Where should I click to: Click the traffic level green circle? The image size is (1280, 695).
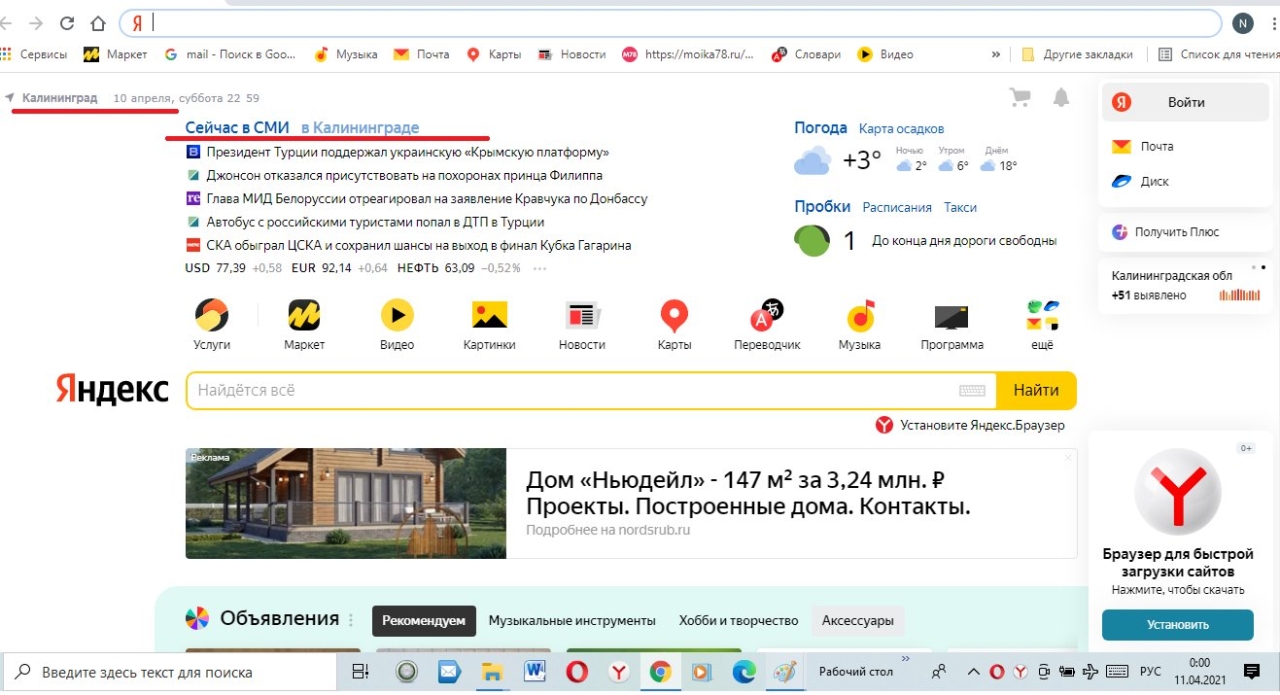(812, 240)
